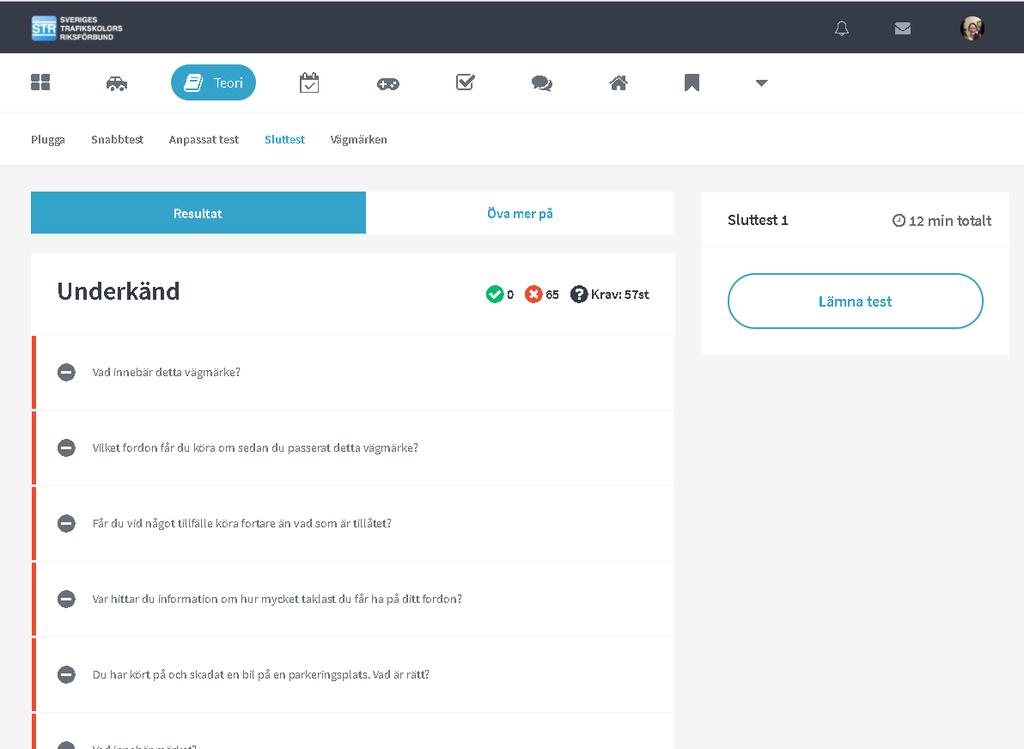This screenshot has width=1024, height=749.
Task: Select the Teori tab
Action: click(x=214, y=82)
